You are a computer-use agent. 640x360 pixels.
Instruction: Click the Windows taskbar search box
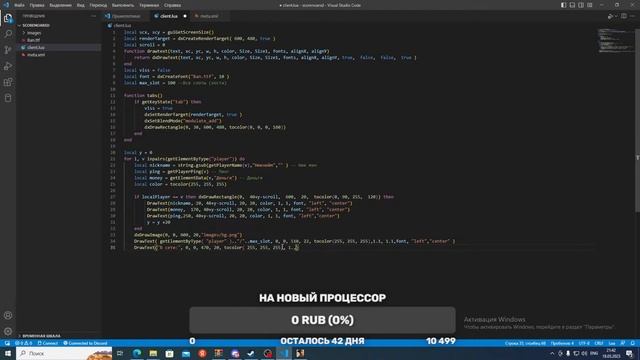[64, 353]
